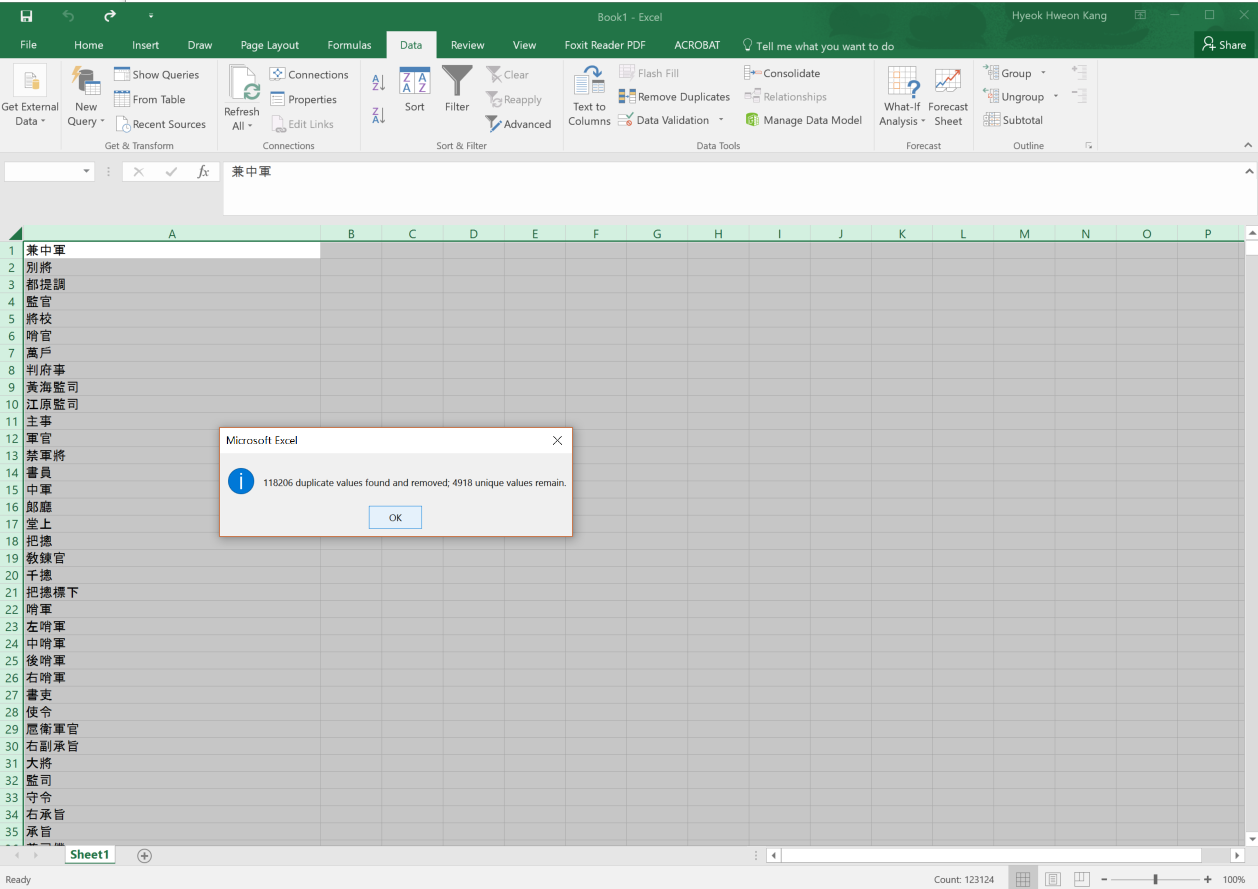1258x889 pixels.
Task: Click Consolidate
Action: (782, 73)
